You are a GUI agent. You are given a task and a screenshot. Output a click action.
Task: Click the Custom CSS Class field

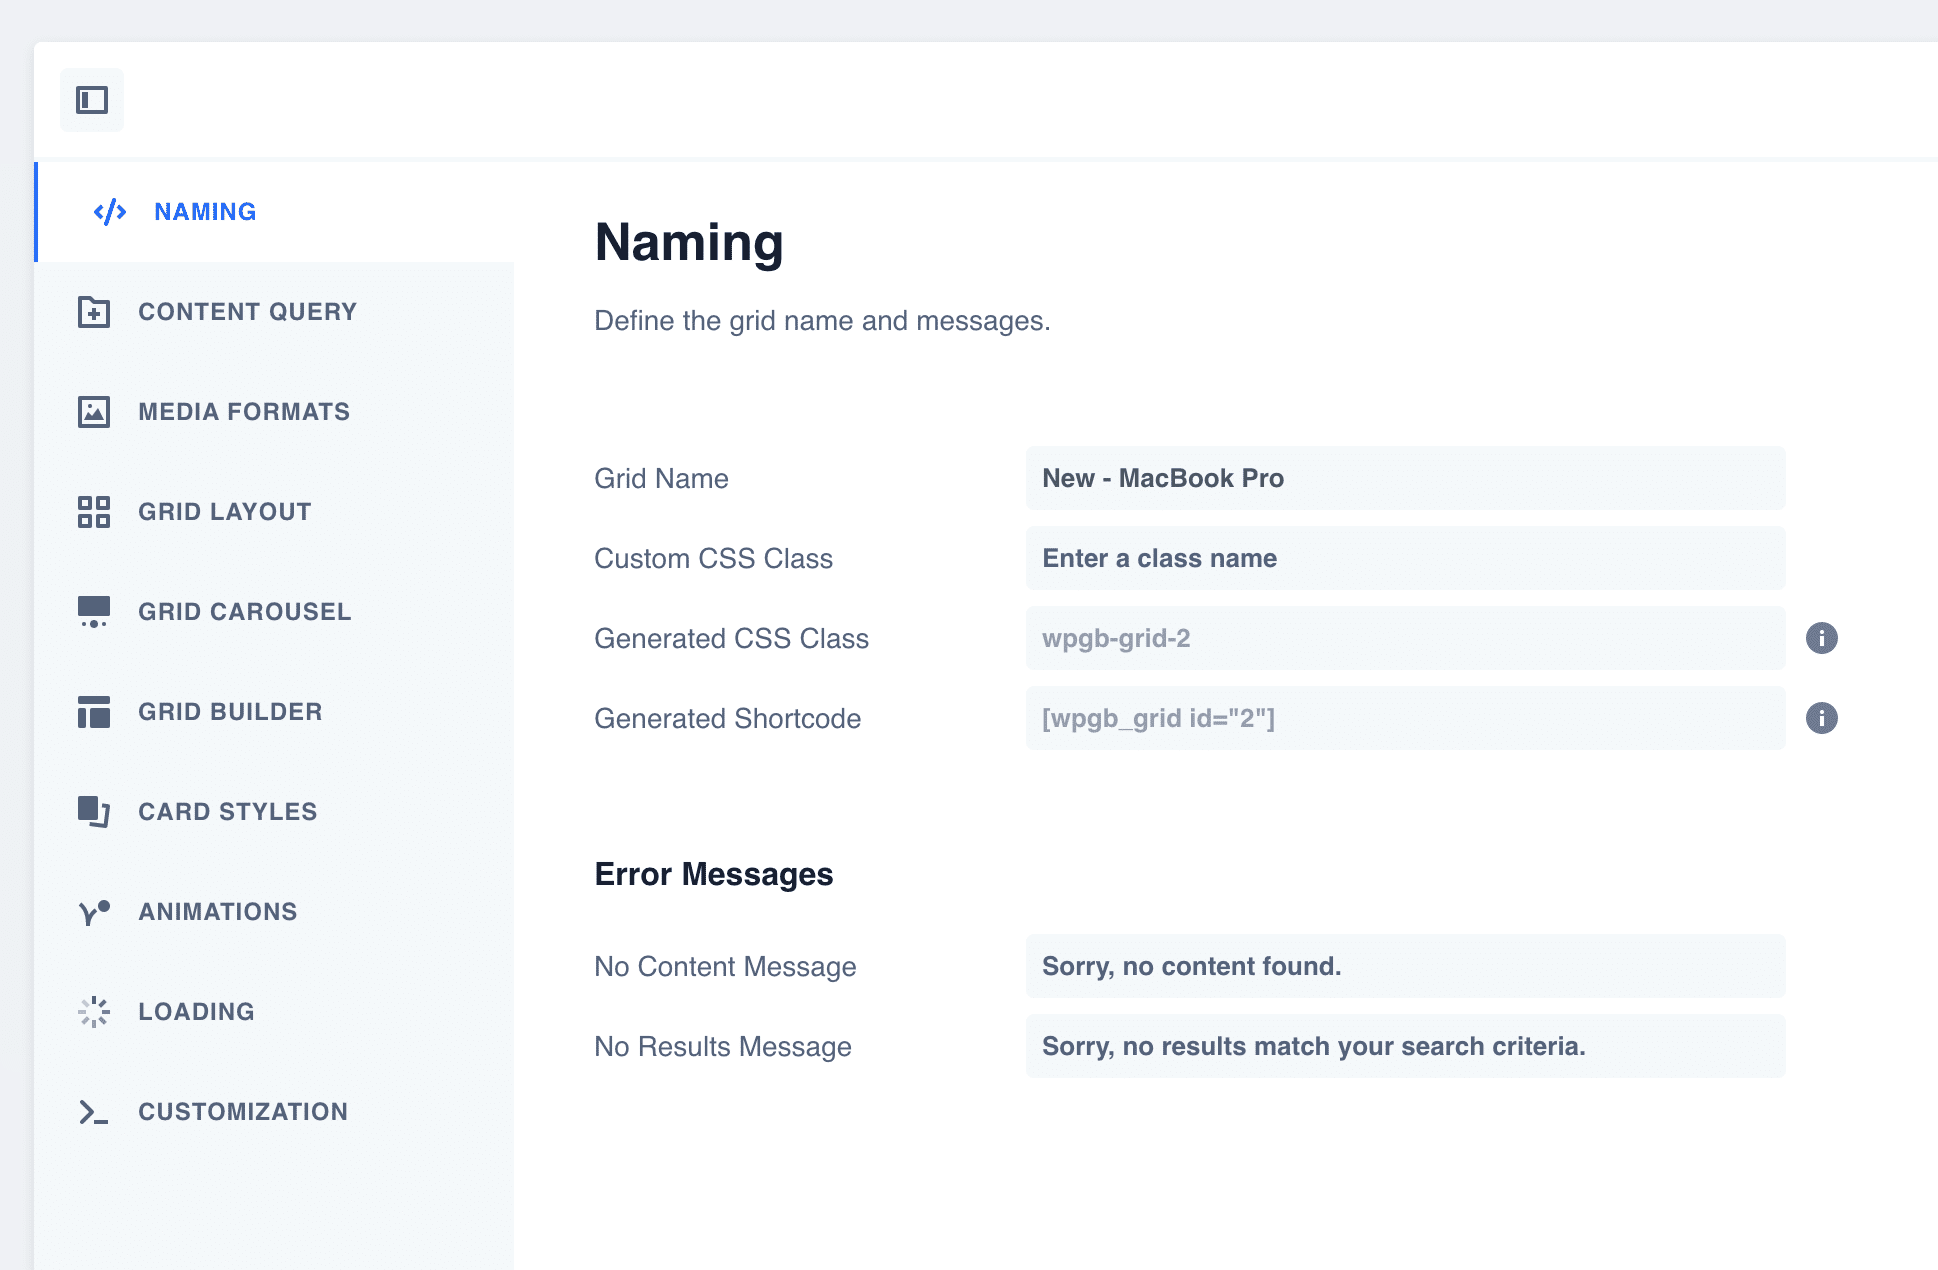pyautogui.click(x=1405, y=558)
